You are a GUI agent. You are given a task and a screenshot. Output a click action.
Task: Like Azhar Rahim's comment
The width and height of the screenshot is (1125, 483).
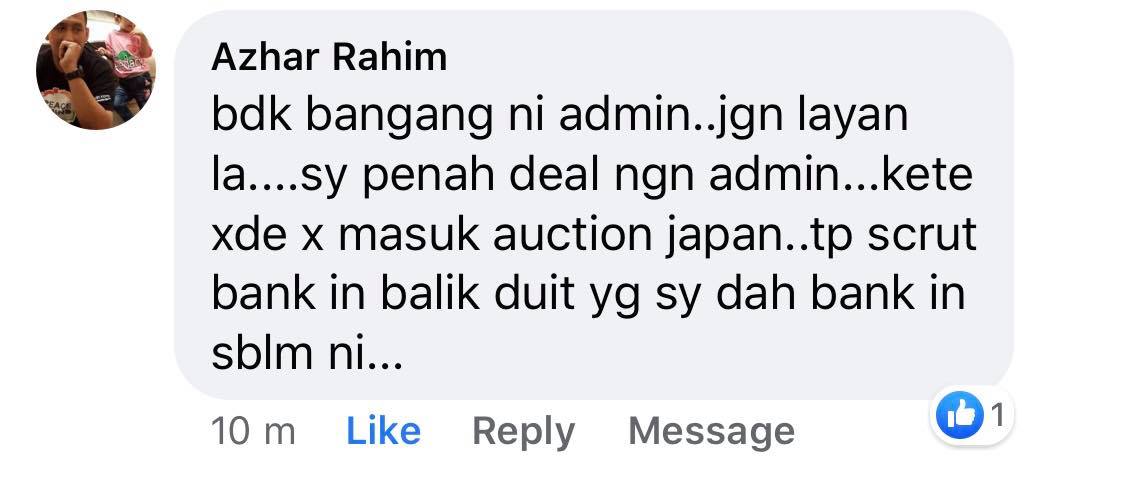tap(383, 431)
